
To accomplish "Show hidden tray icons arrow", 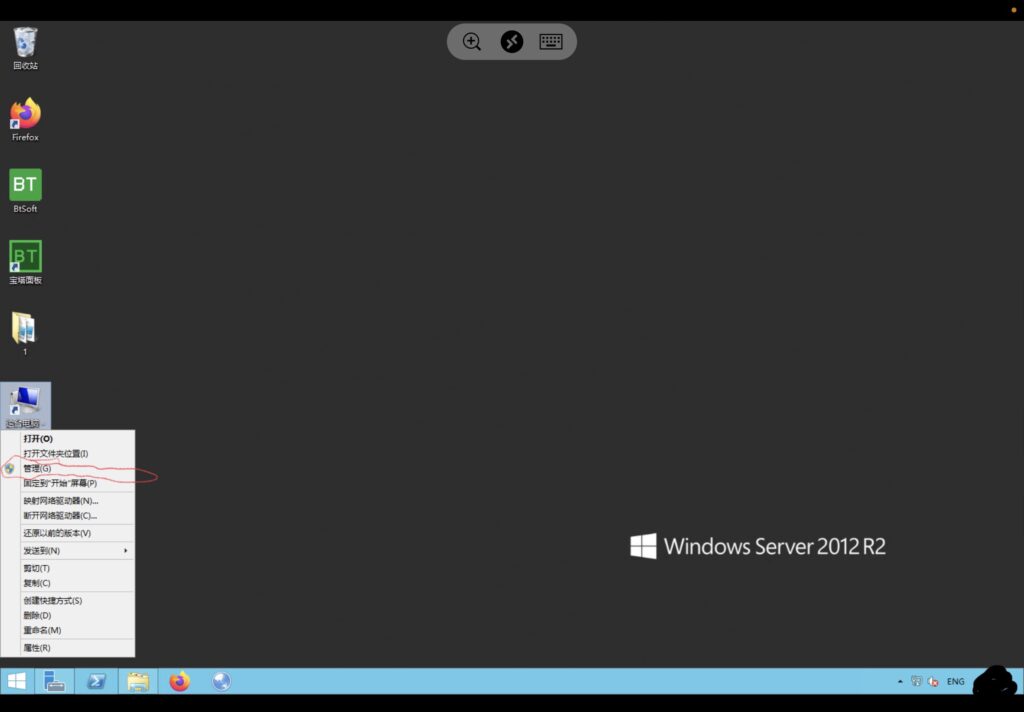I will (x=899, y=681).
